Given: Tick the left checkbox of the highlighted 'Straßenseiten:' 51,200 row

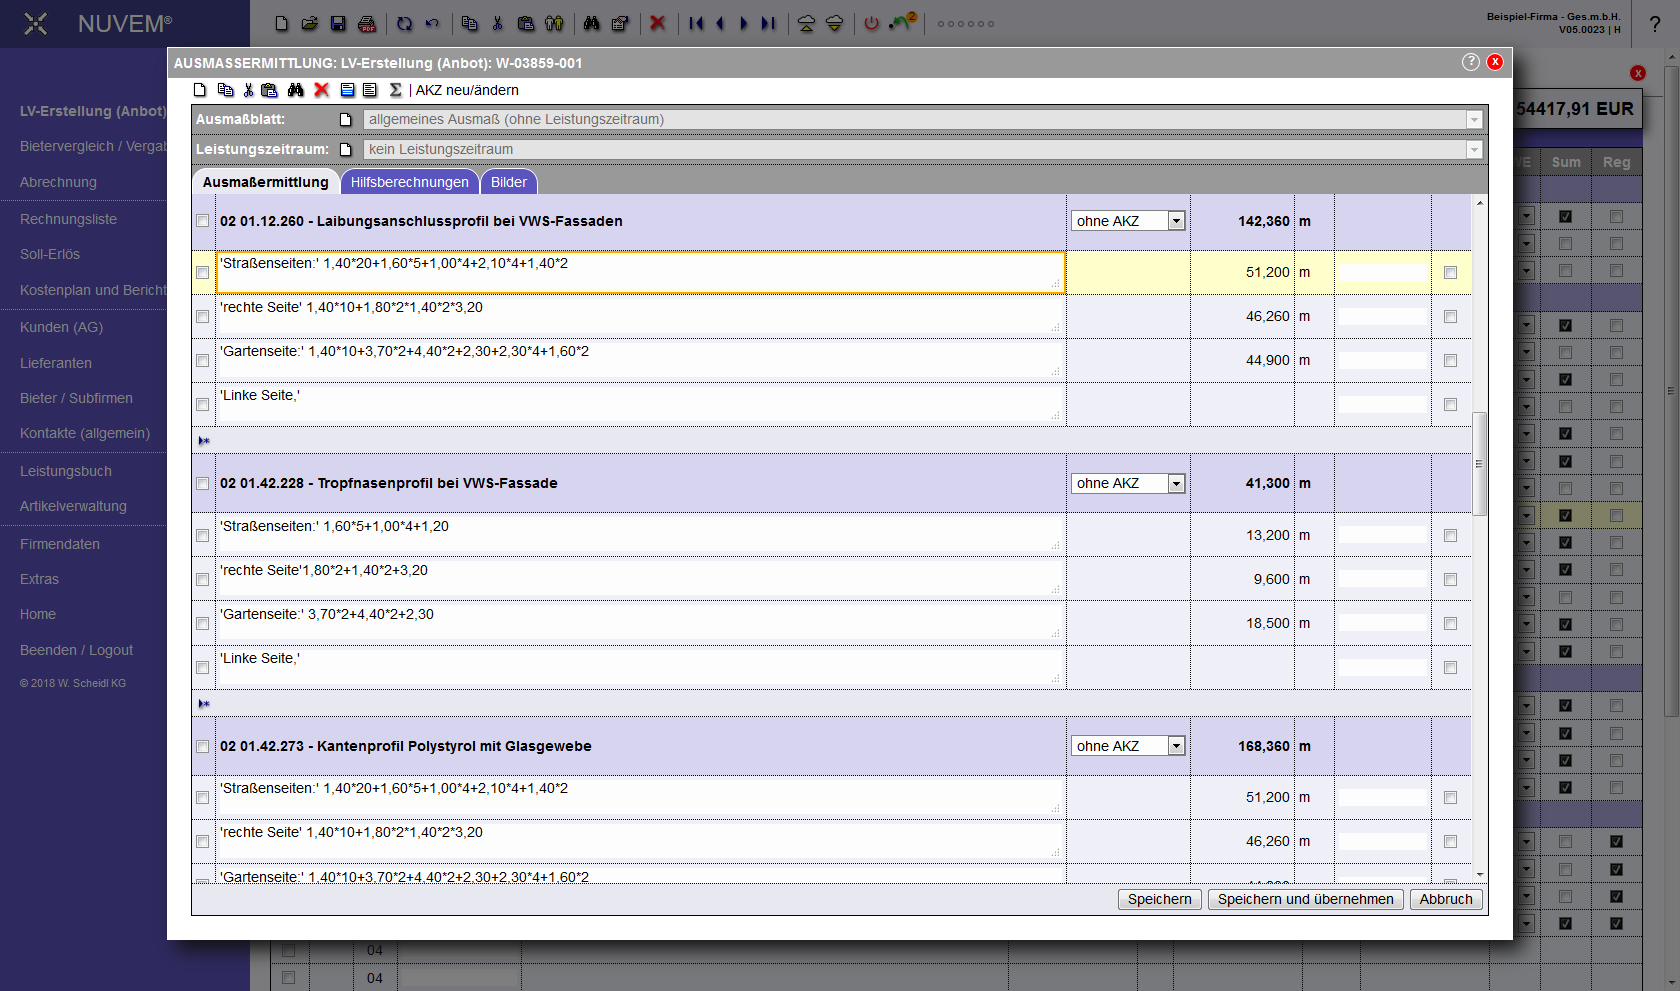Looking at the screenshot, I should (x=203, y=273).
